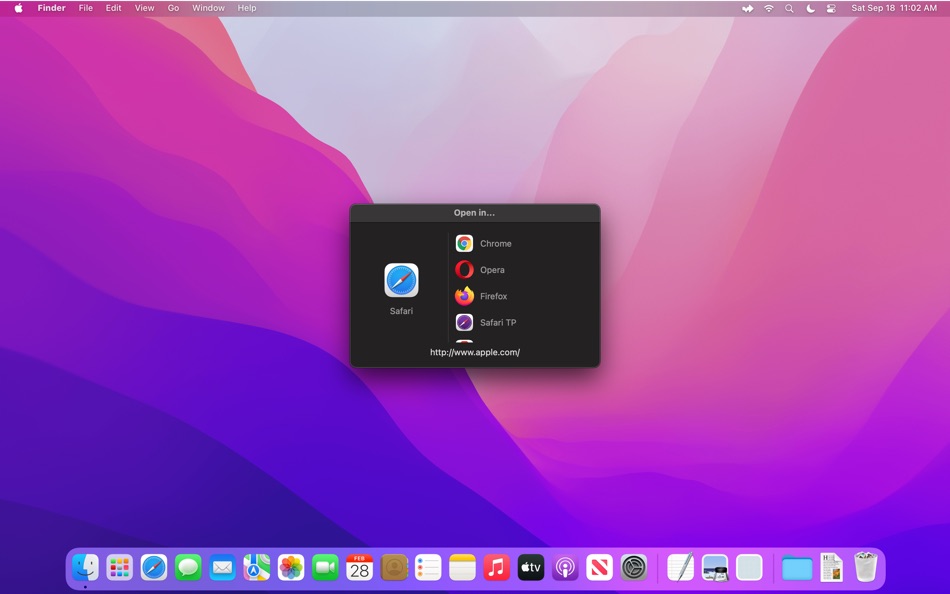Open the Go menu

click(x=173, y=8)
